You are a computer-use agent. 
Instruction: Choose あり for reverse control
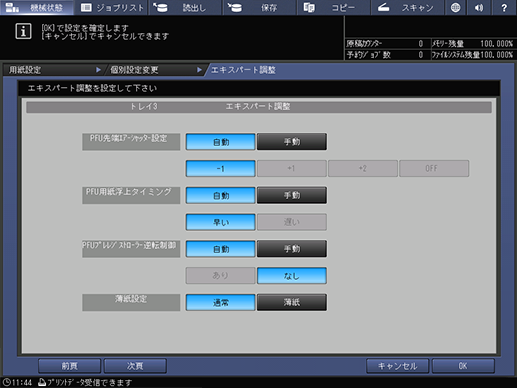coord(221,276)
